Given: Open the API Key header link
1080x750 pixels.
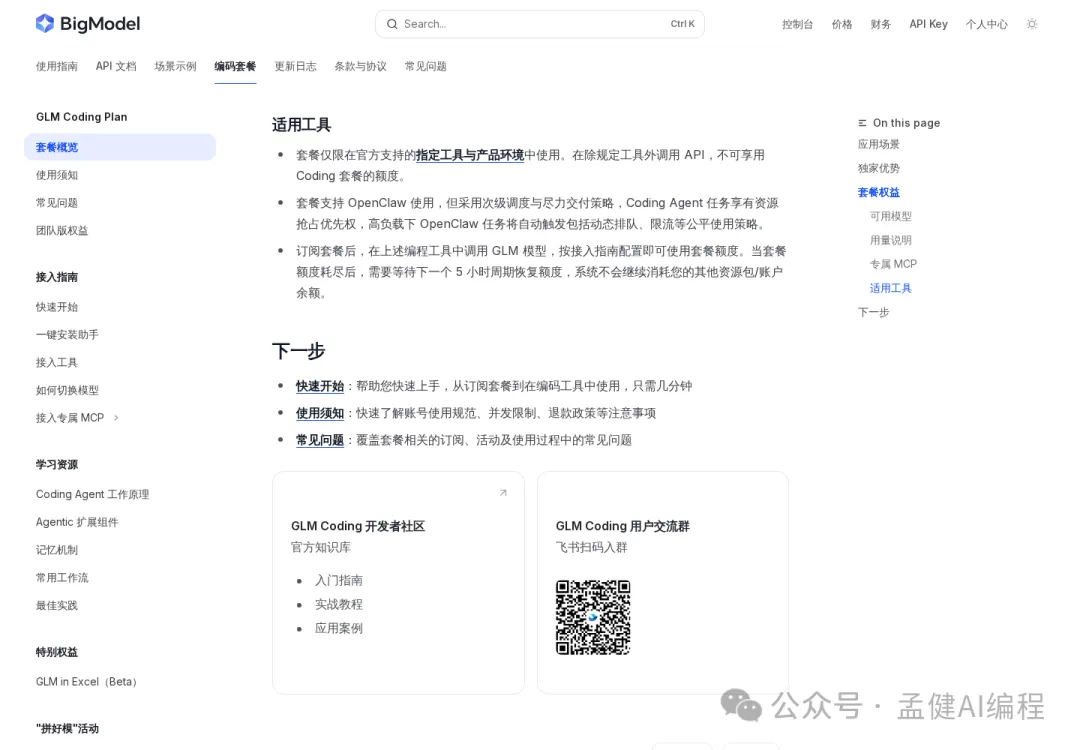Looking at the screenshot, I should 928,24.
